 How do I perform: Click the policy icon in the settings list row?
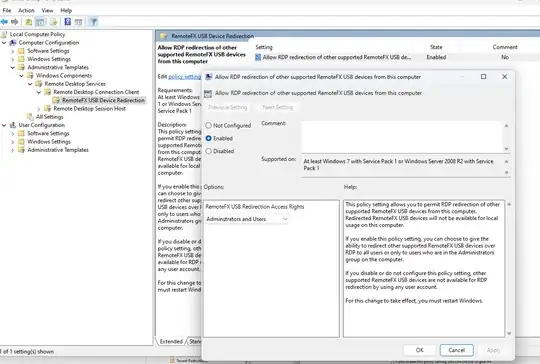[258, 57]
